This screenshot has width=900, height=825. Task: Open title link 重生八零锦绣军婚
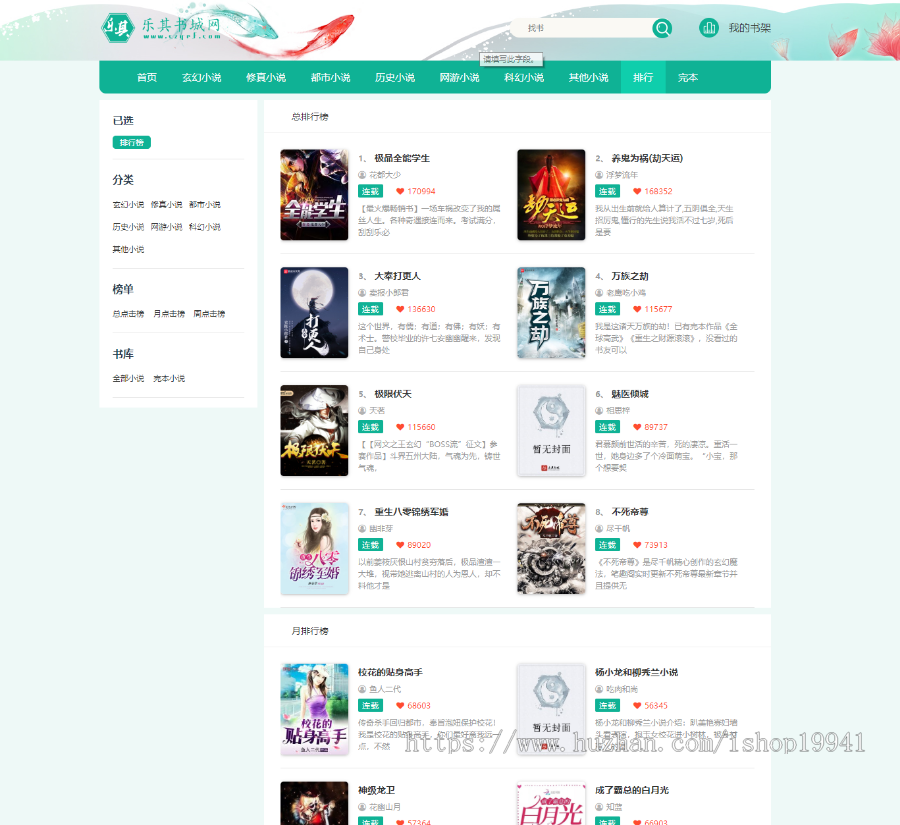point(411,512)
